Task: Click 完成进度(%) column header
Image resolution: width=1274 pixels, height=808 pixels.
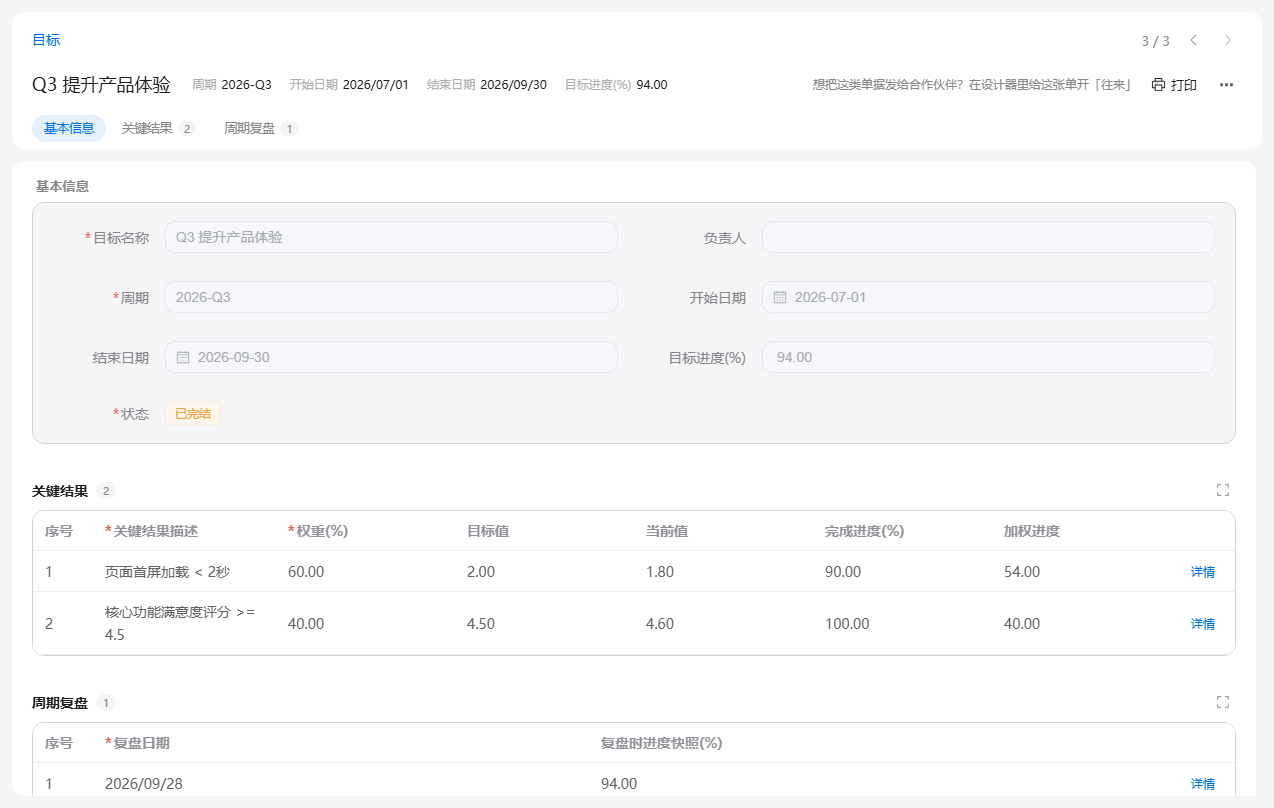Action: pyautogui.click(x=864, y=531)
